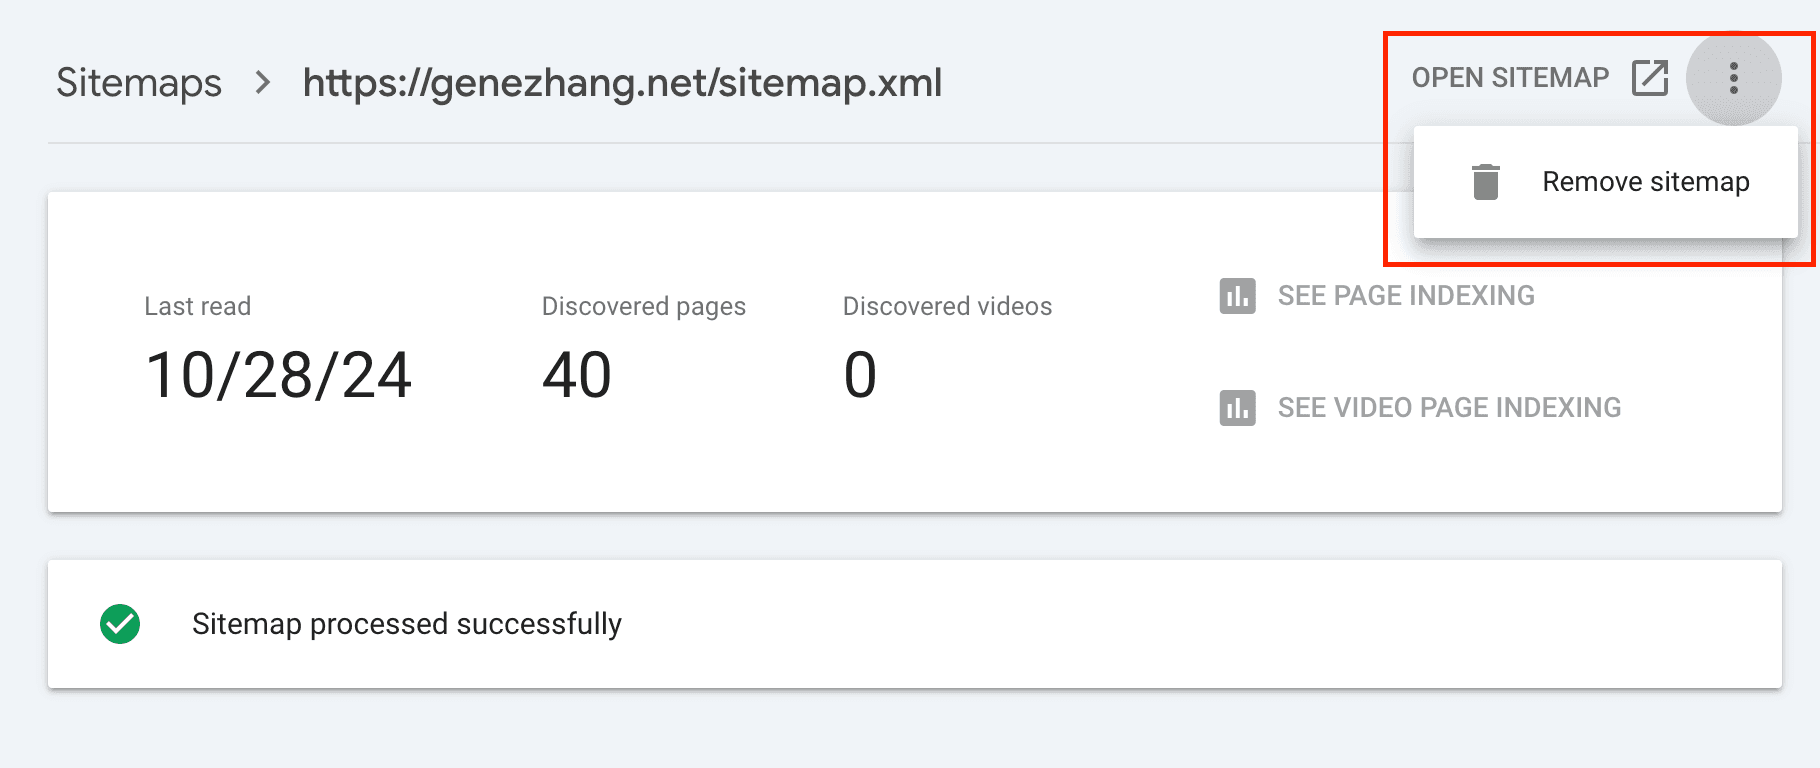Click the breadcrumb chevron arrow
1820x768 pixels.
tap(263, 82)
